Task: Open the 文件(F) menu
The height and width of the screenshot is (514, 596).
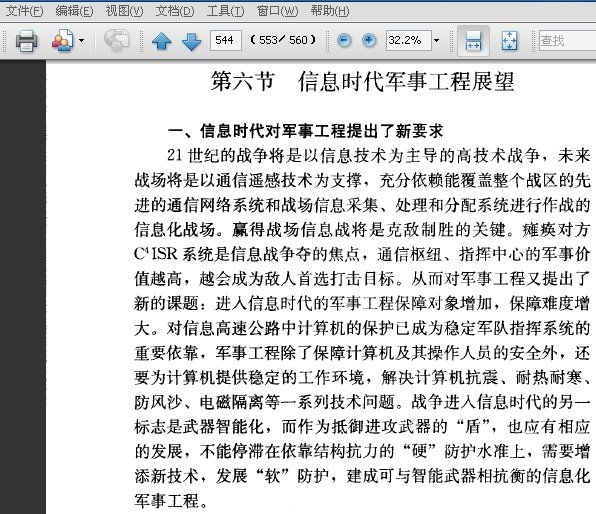Action: click(x=25, y=11)
